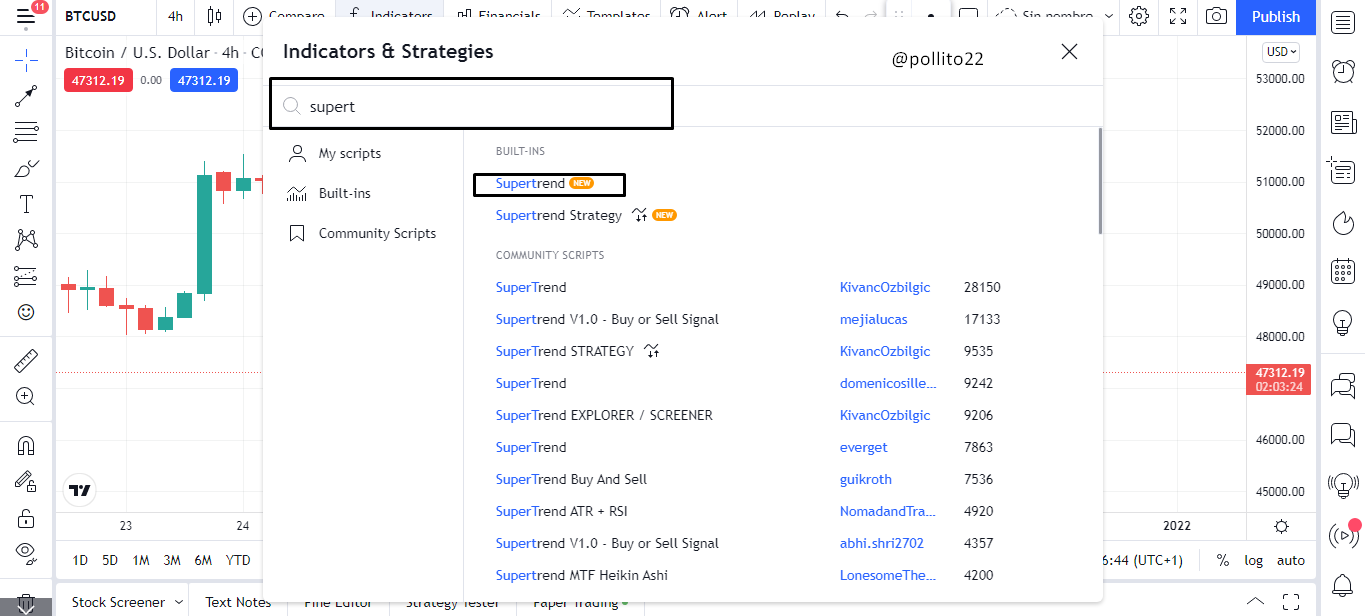The height and width of the screenshot is (616, 1365).
Task: Close the Indicators & Strategies dialog
Action: pyautogui.click(x=1069, y=51)
